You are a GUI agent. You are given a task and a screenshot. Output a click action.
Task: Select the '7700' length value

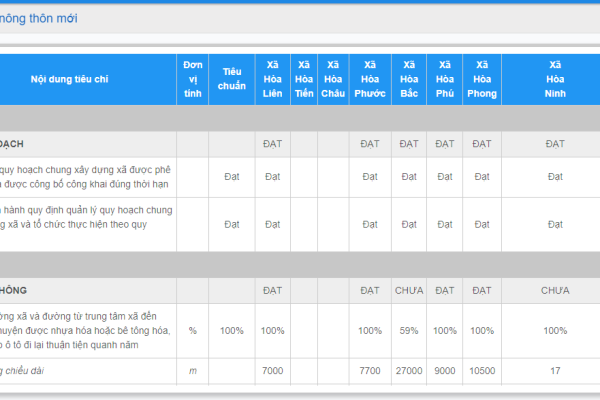click(370, 371)
